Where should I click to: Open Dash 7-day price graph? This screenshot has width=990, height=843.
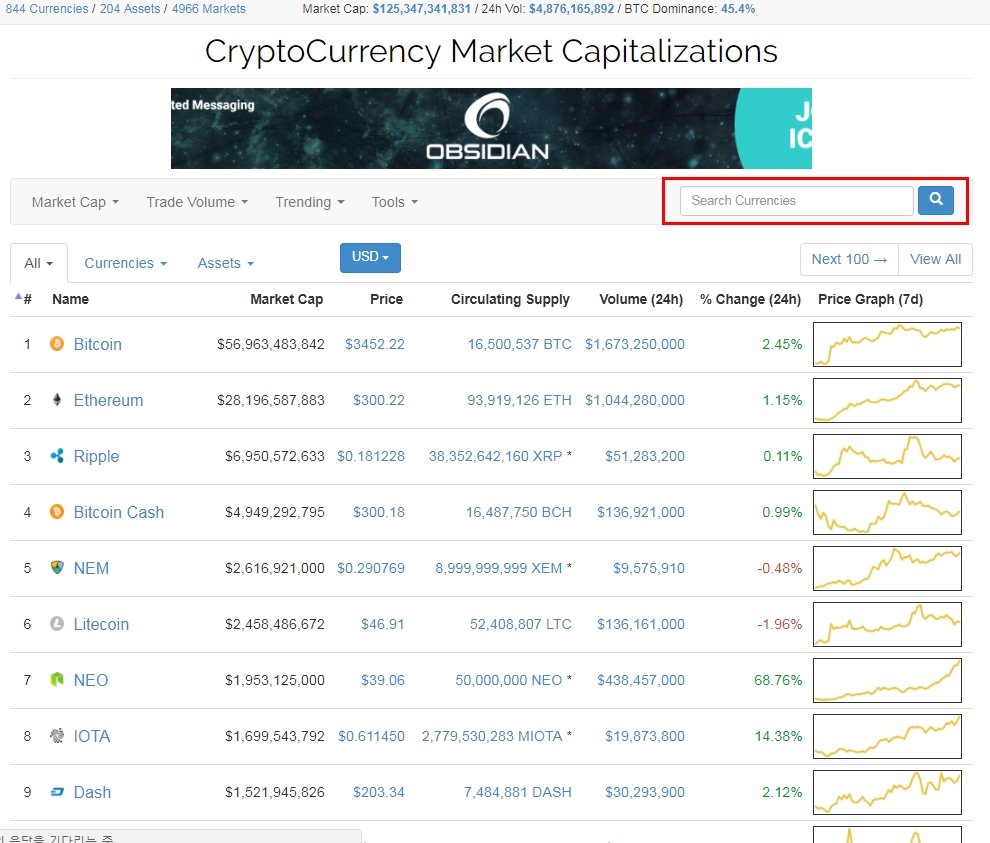click(887, 792)
